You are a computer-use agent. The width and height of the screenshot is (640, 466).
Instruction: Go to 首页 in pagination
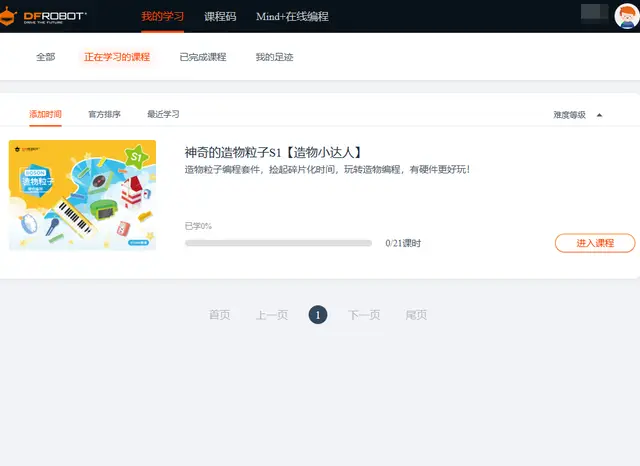(220, 315)
